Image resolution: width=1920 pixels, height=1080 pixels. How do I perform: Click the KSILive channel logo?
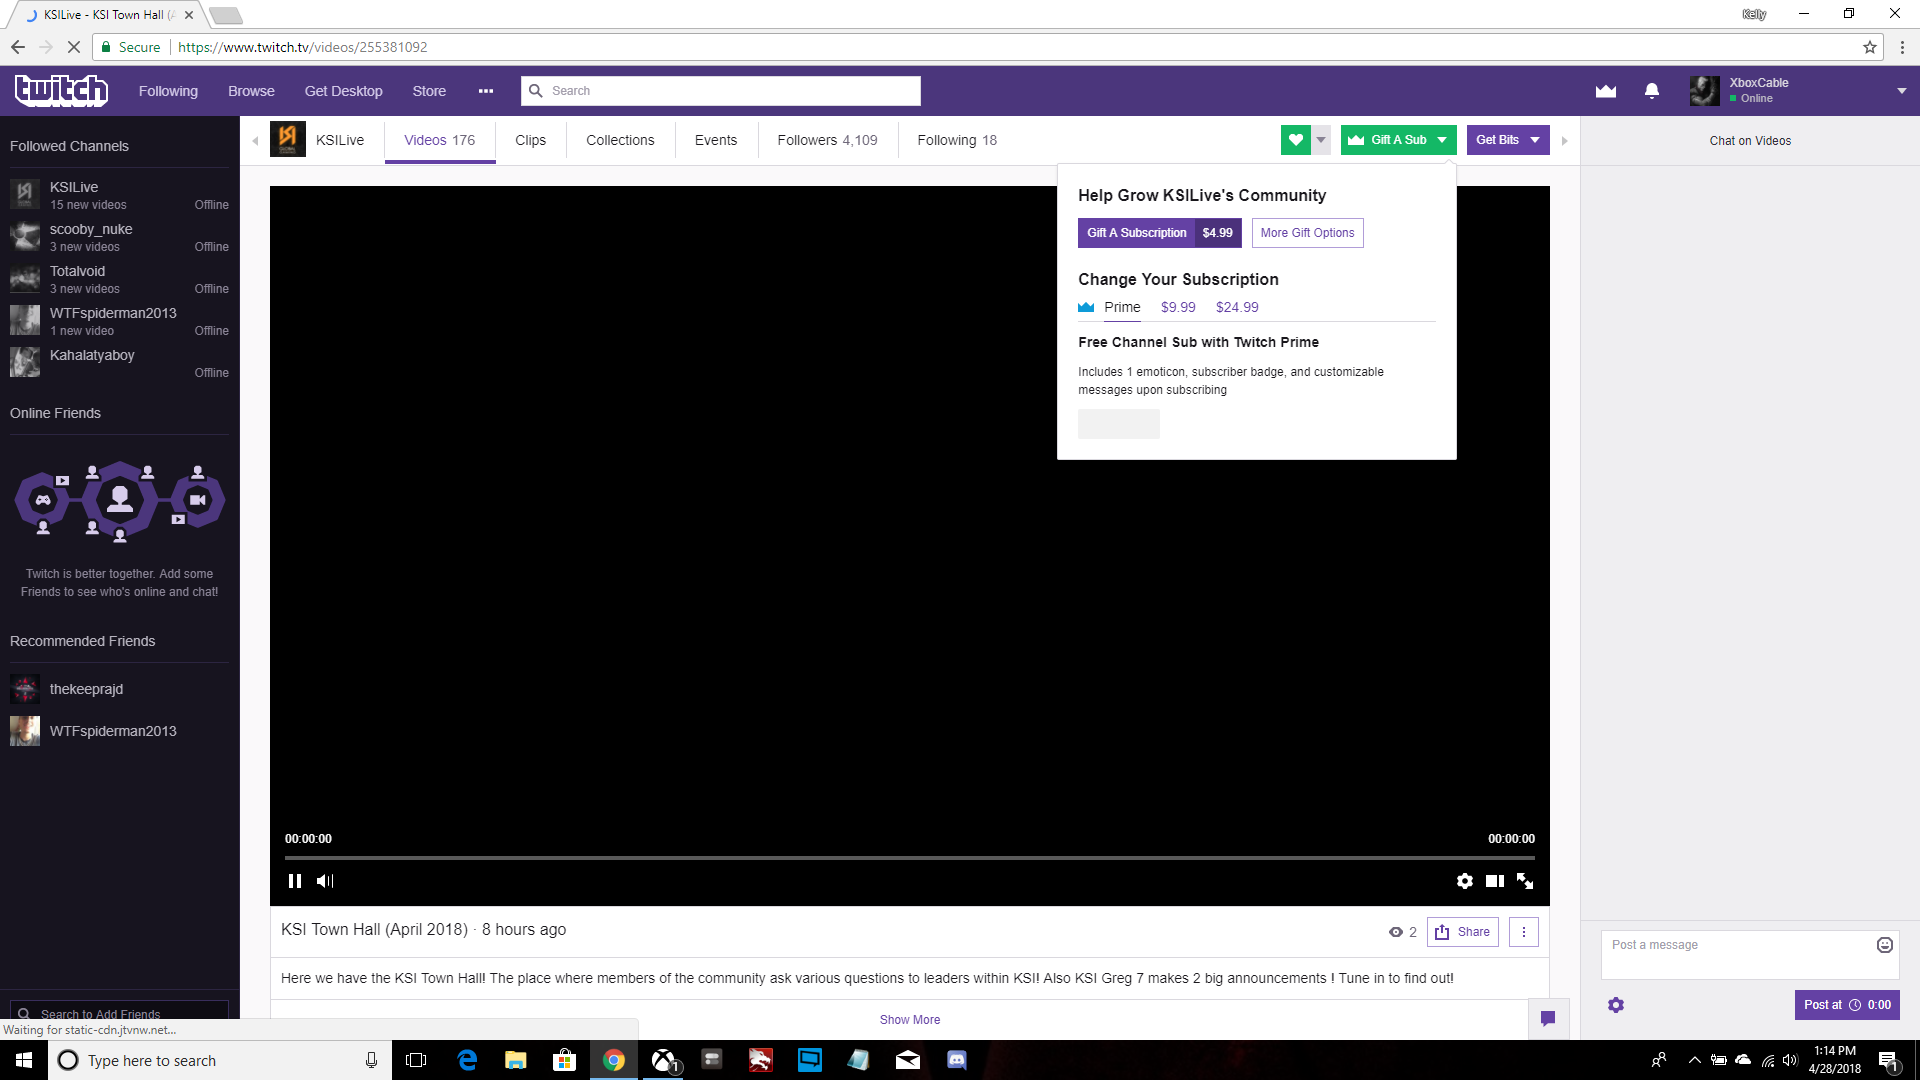coord(288,140)
